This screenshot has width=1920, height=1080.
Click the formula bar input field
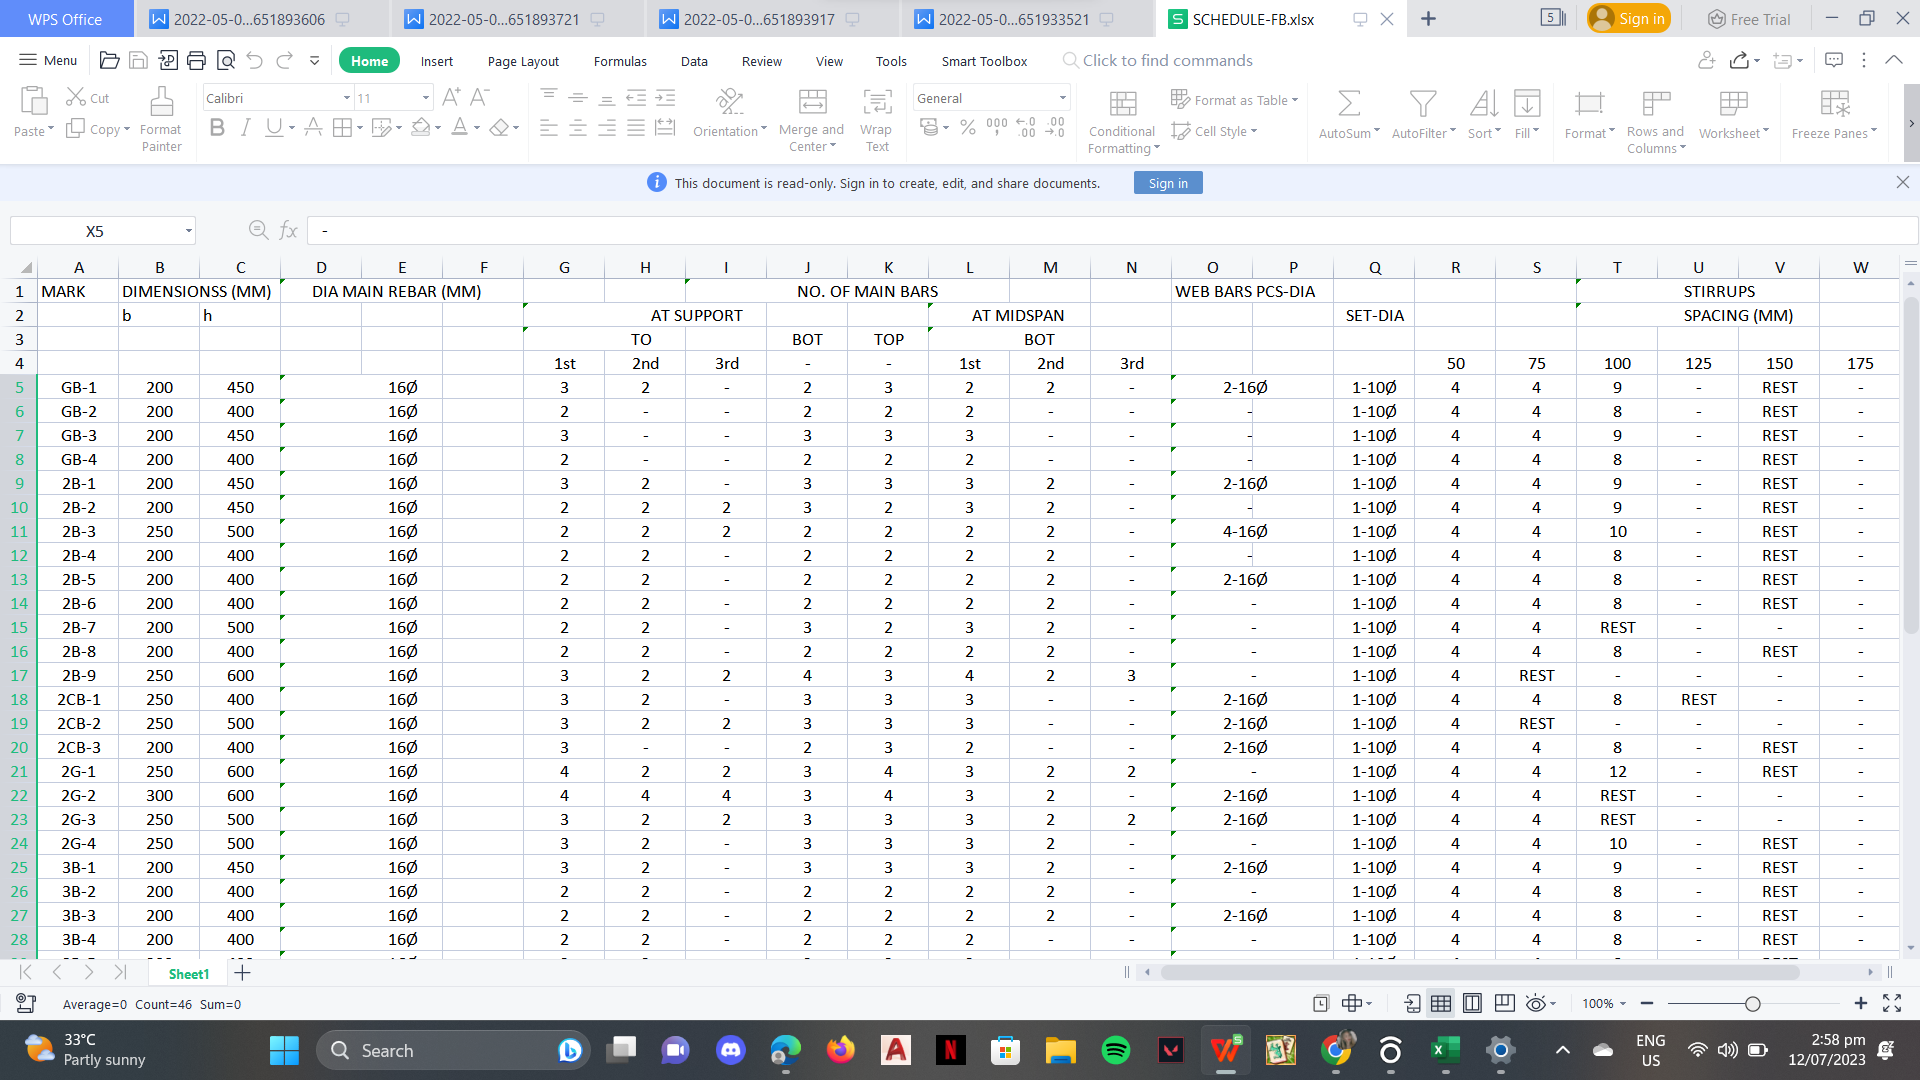coord(1100,231)
